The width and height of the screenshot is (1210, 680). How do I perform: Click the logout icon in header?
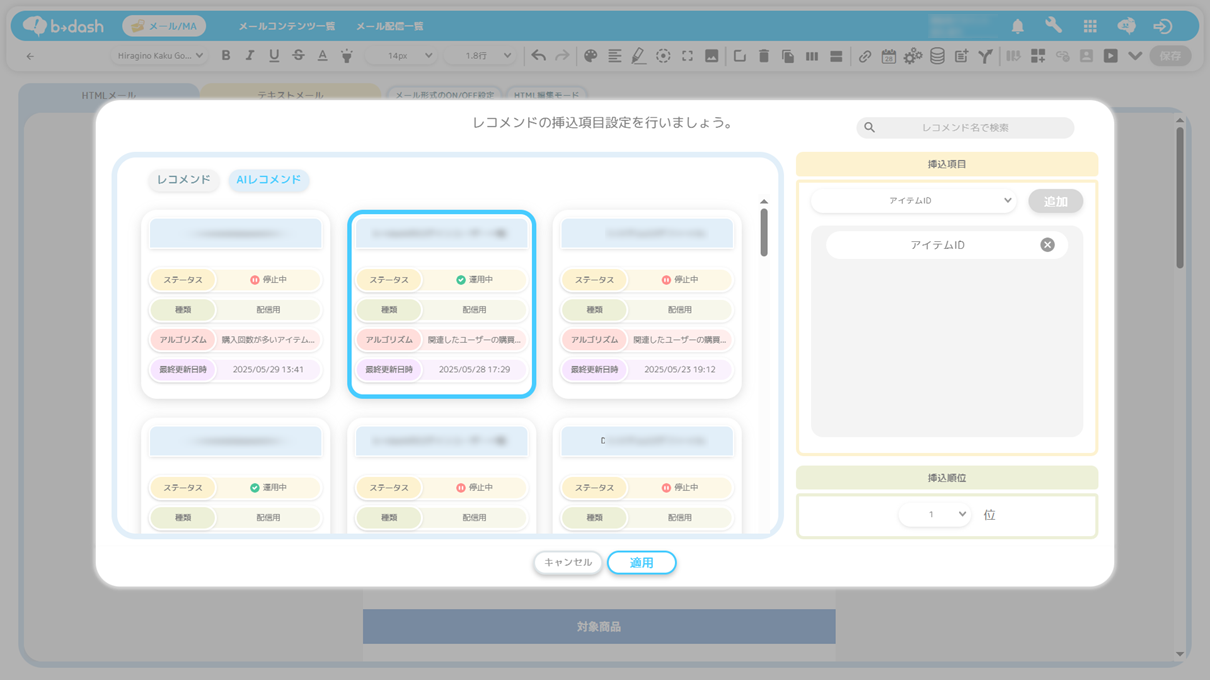tap(1162, 26)
